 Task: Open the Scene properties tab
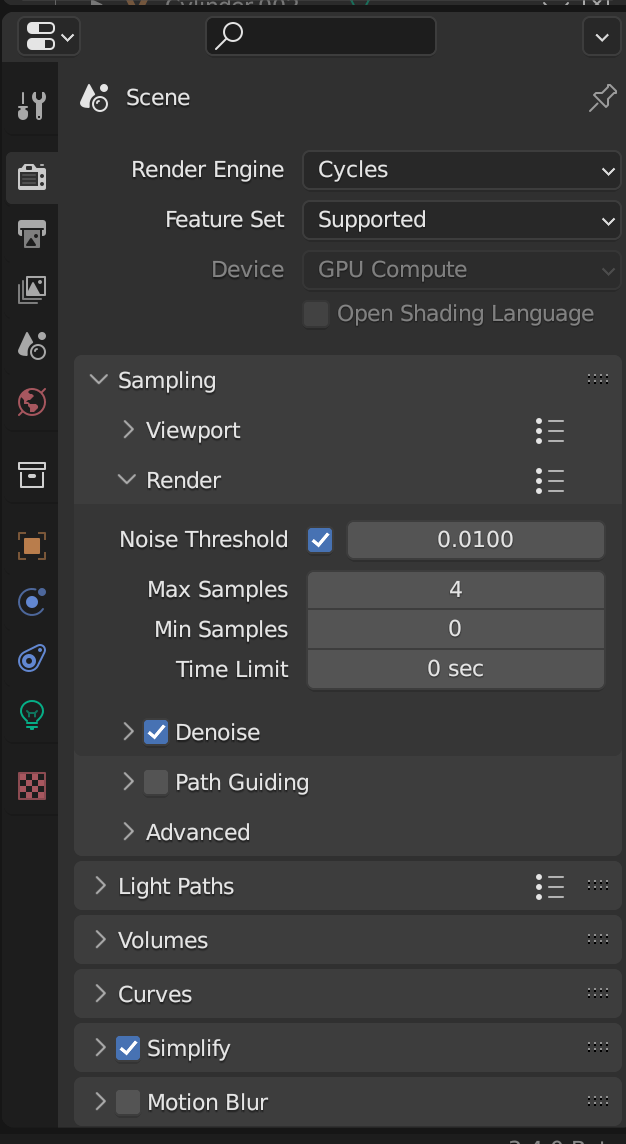coord(31,345)
